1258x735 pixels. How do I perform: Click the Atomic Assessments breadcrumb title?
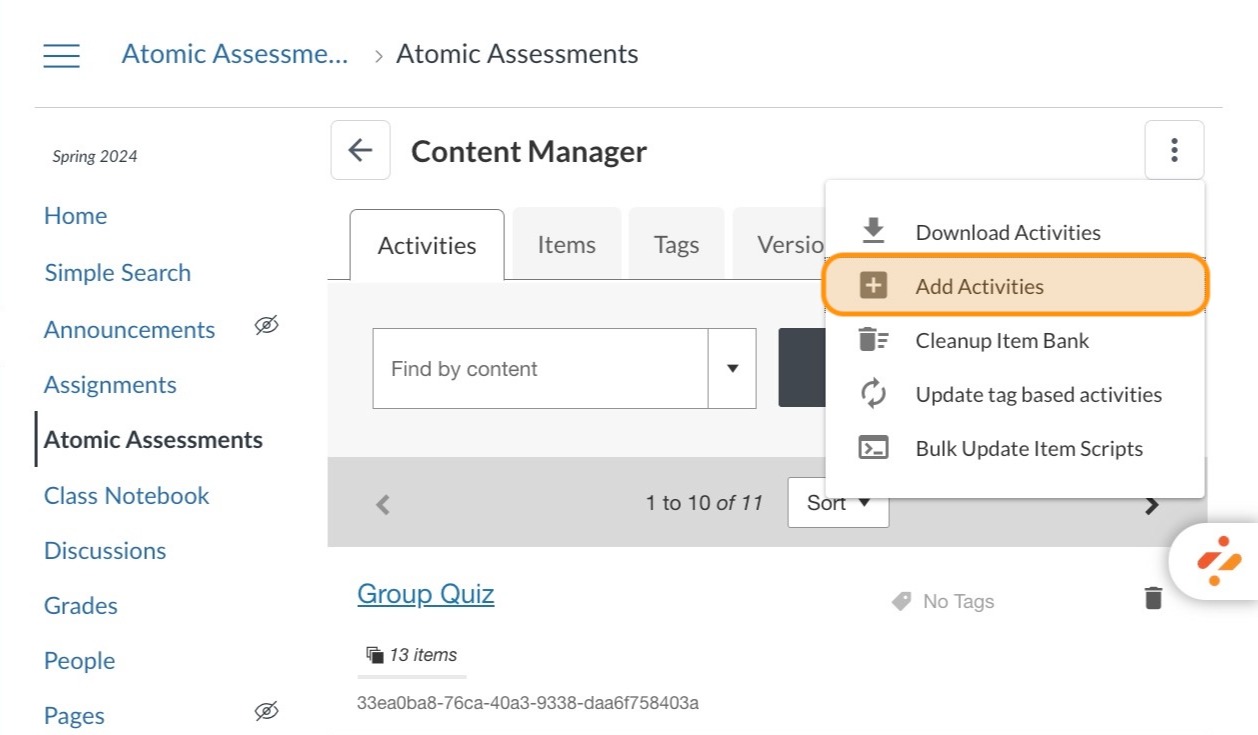point(517,54)
